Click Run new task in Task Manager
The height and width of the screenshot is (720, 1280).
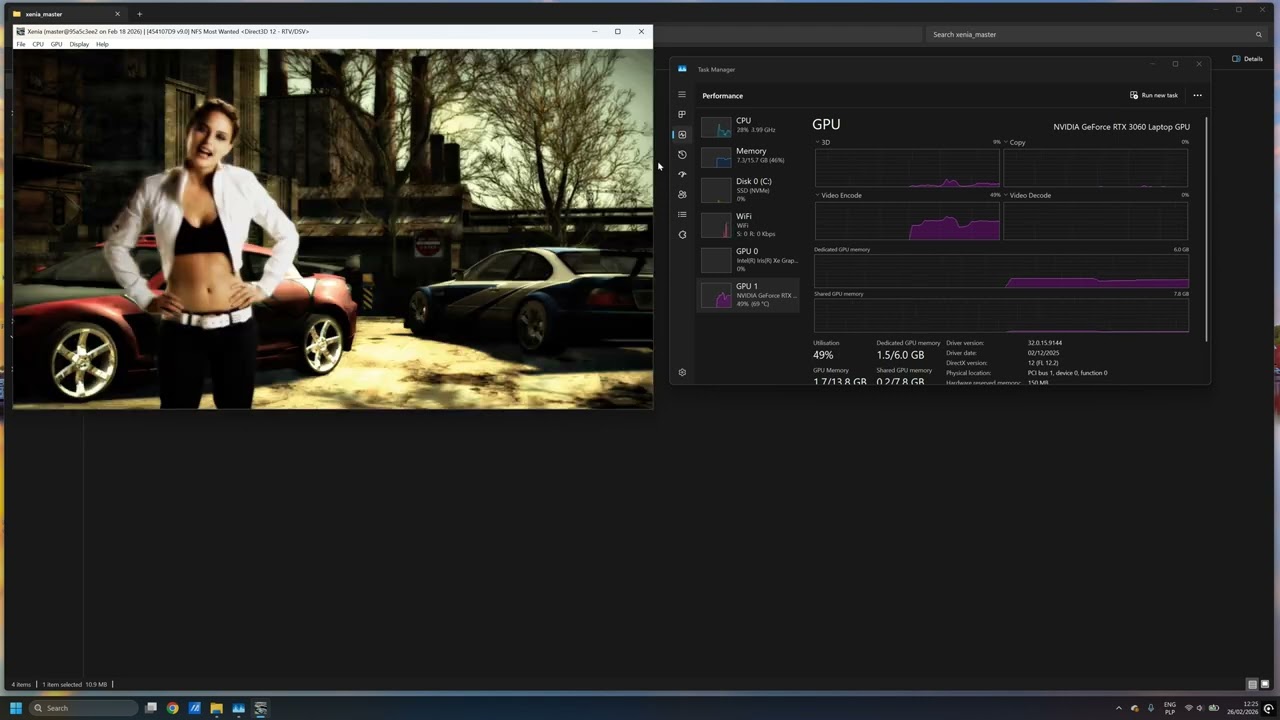click(x=1153, y=96)
